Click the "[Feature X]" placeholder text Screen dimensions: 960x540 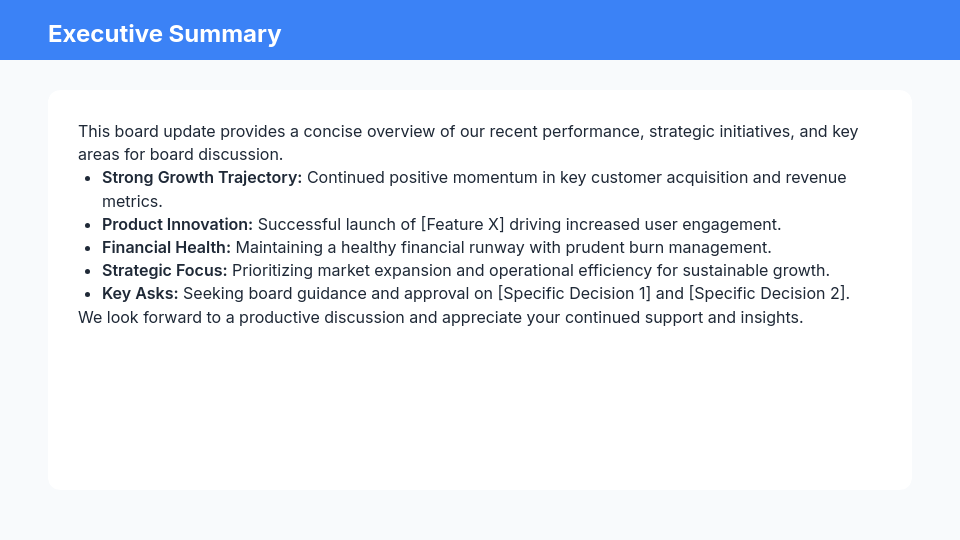pyautogui.click(x=462, y=224)
